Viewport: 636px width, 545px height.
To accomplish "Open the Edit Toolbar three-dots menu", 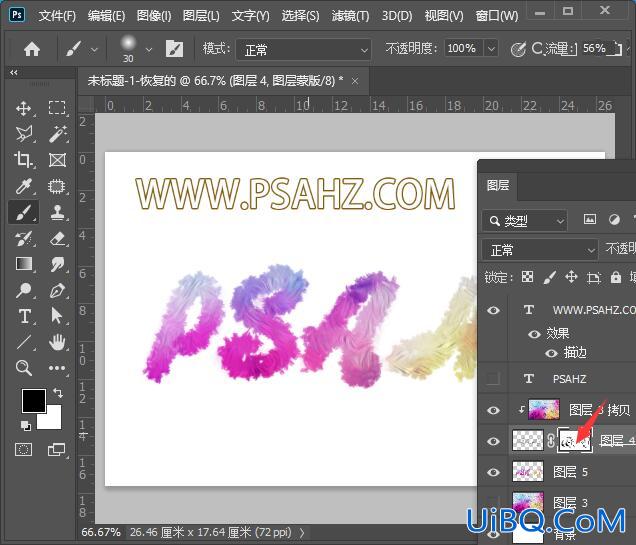I will click(57, 368).
